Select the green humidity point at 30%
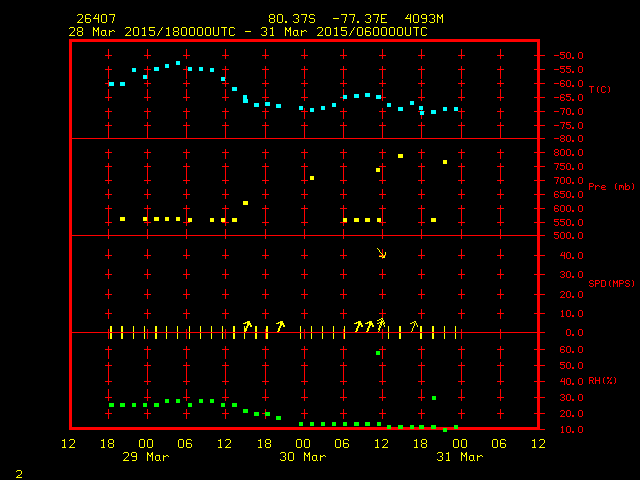Viewport: 640px width, 480px height. pos(434,398)
